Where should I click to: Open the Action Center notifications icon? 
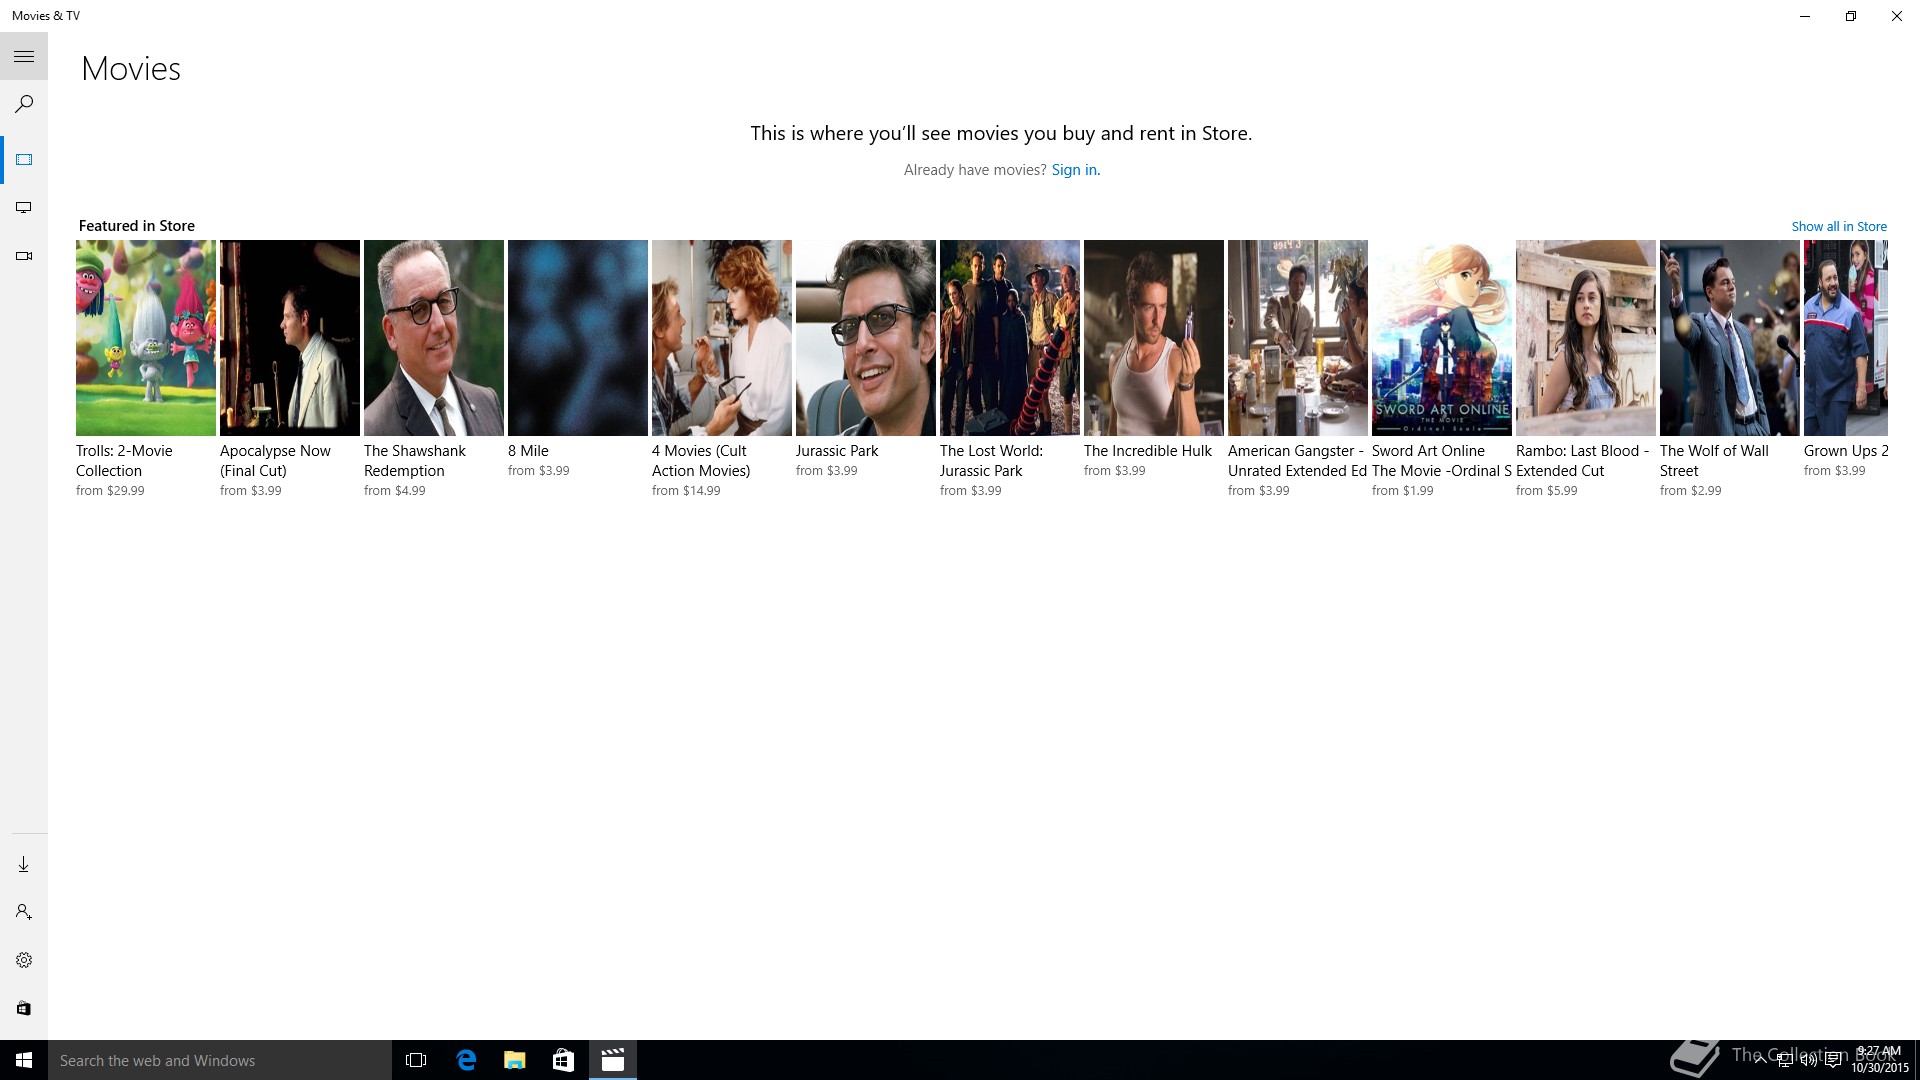pyautogui.click(x=1833, y=1060)
